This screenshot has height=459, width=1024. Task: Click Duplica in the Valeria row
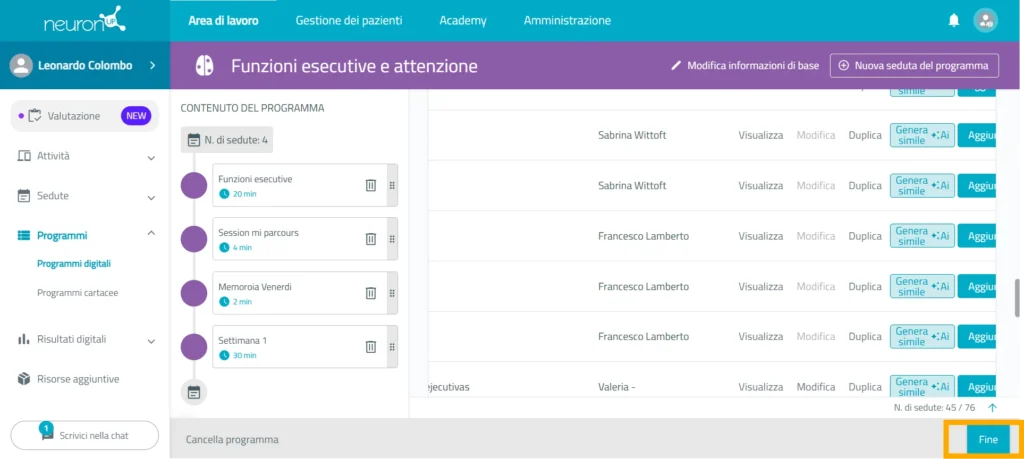pos(865,387)
